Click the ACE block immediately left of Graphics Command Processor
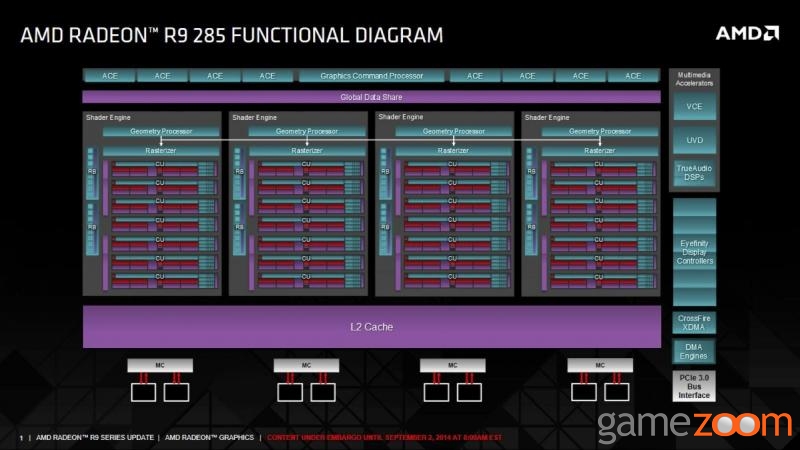The height and width of the screenshot is (450, 800). click(267, 76)
